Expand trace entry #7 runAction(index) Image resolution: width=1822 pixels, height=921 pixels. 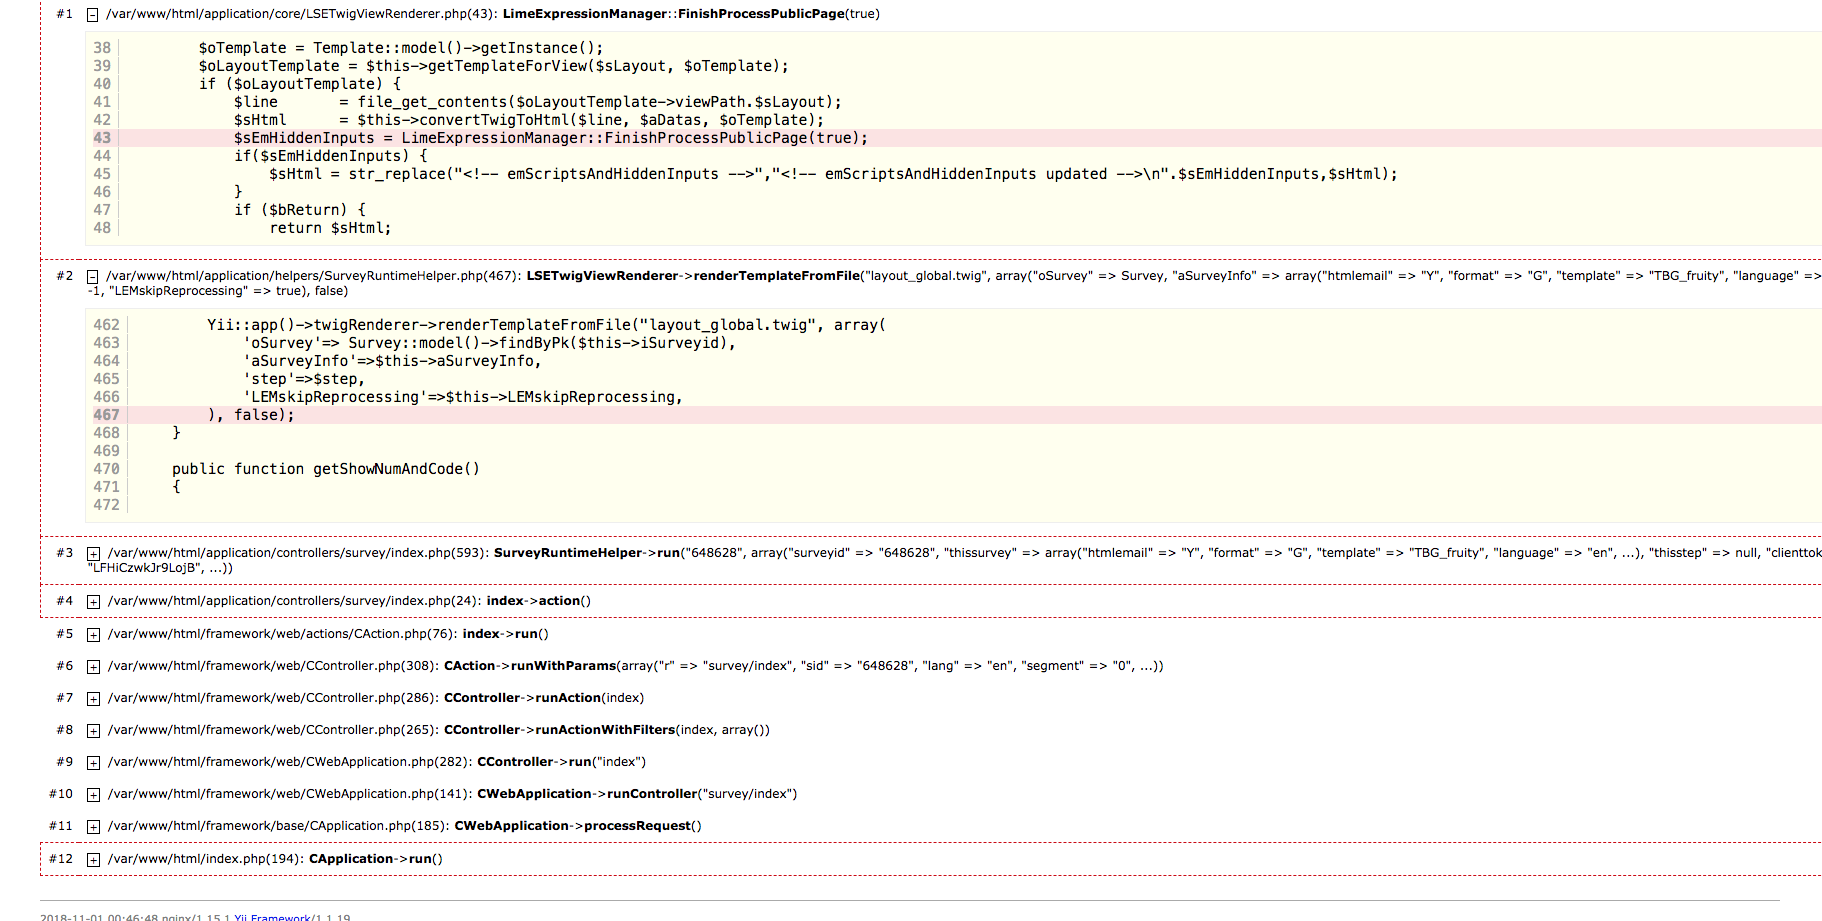[x=93, y=699]
